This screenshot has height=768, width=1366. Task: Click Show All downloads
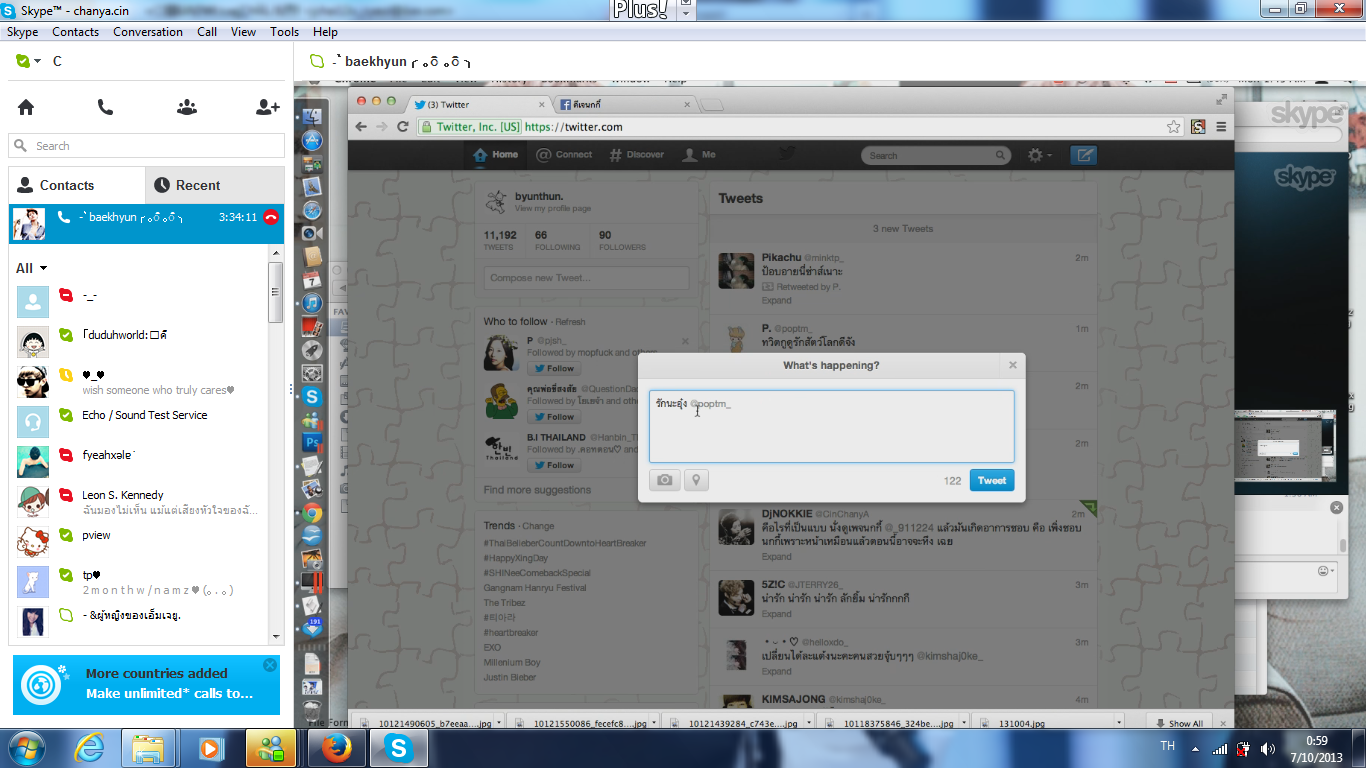coord(1179,723)
